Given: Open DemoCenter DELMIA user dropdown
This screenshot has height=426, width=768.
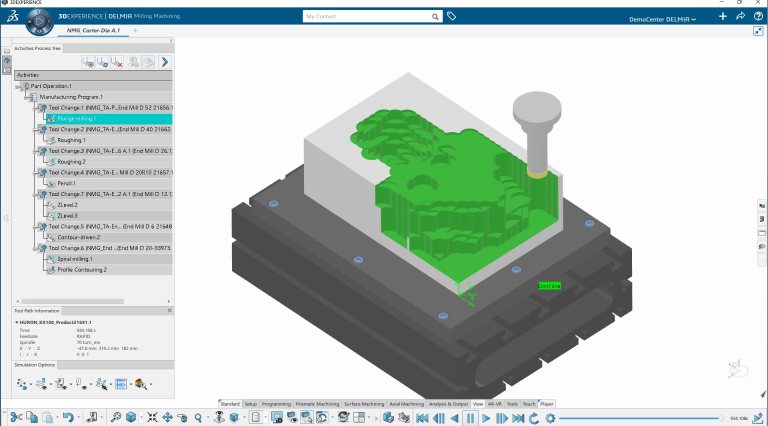Looking at the screenshot, I should [x=663, y=19].
